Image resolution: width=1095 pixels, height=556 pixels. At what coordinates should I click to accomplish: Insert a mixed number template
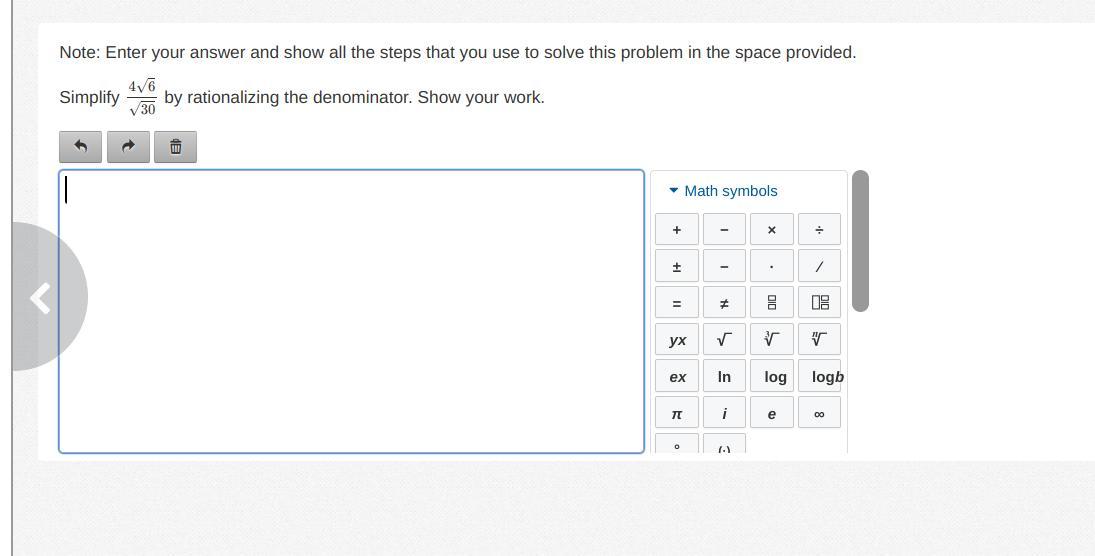click(819, 303)
